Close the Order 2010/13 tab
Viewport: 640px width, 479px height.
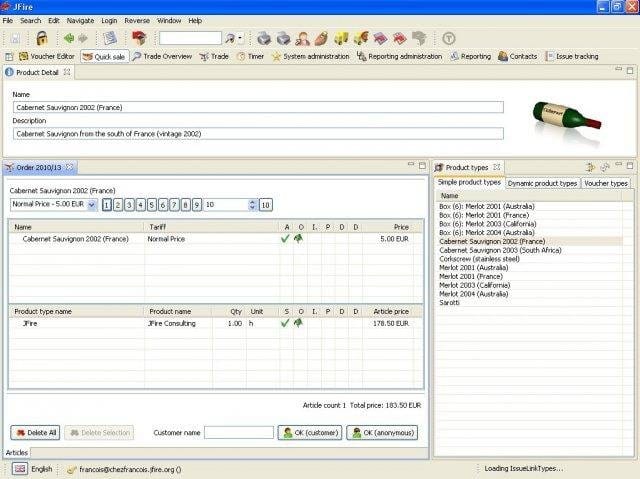[69, 167]
